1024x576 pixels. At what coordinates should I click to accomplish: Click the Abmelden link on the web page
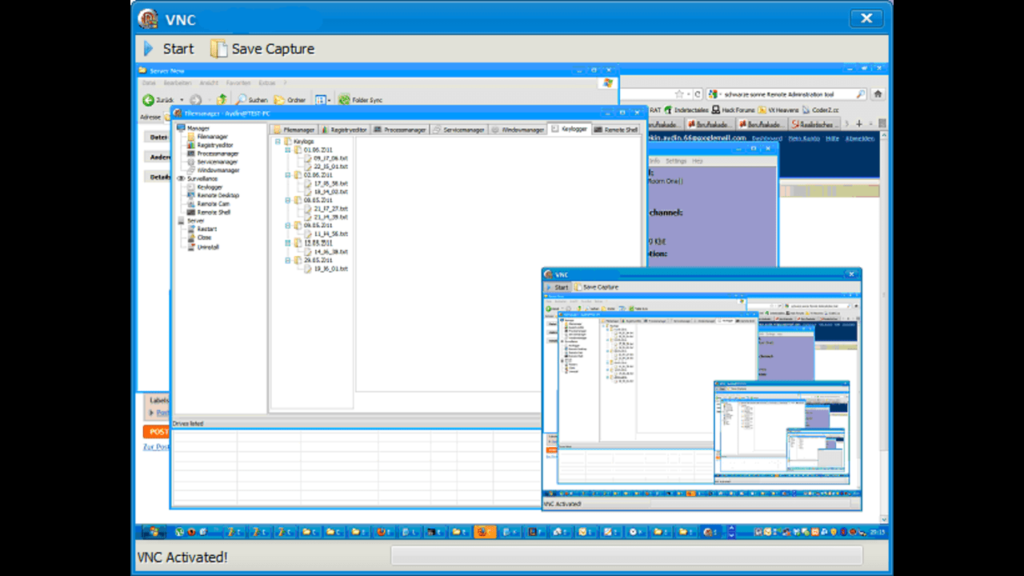[x=859, y=138]
